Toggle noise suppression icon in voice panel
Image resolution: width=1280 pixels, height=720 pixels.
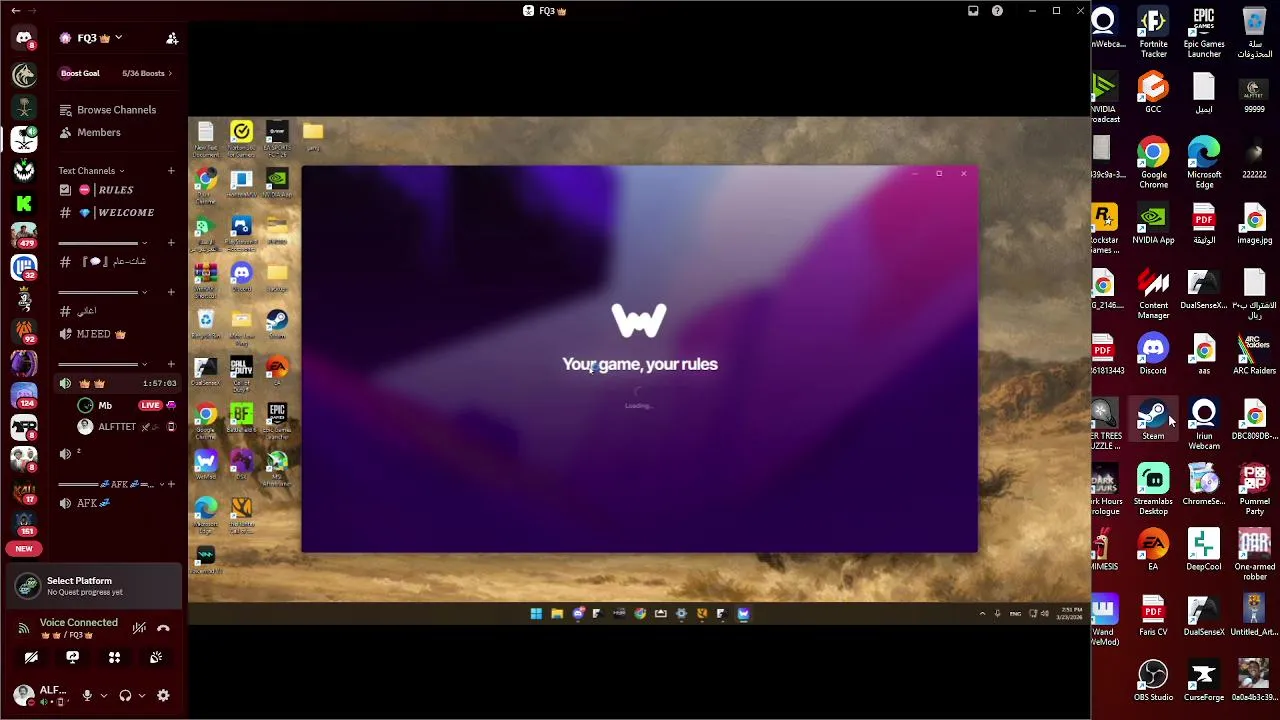pos(139,628)
